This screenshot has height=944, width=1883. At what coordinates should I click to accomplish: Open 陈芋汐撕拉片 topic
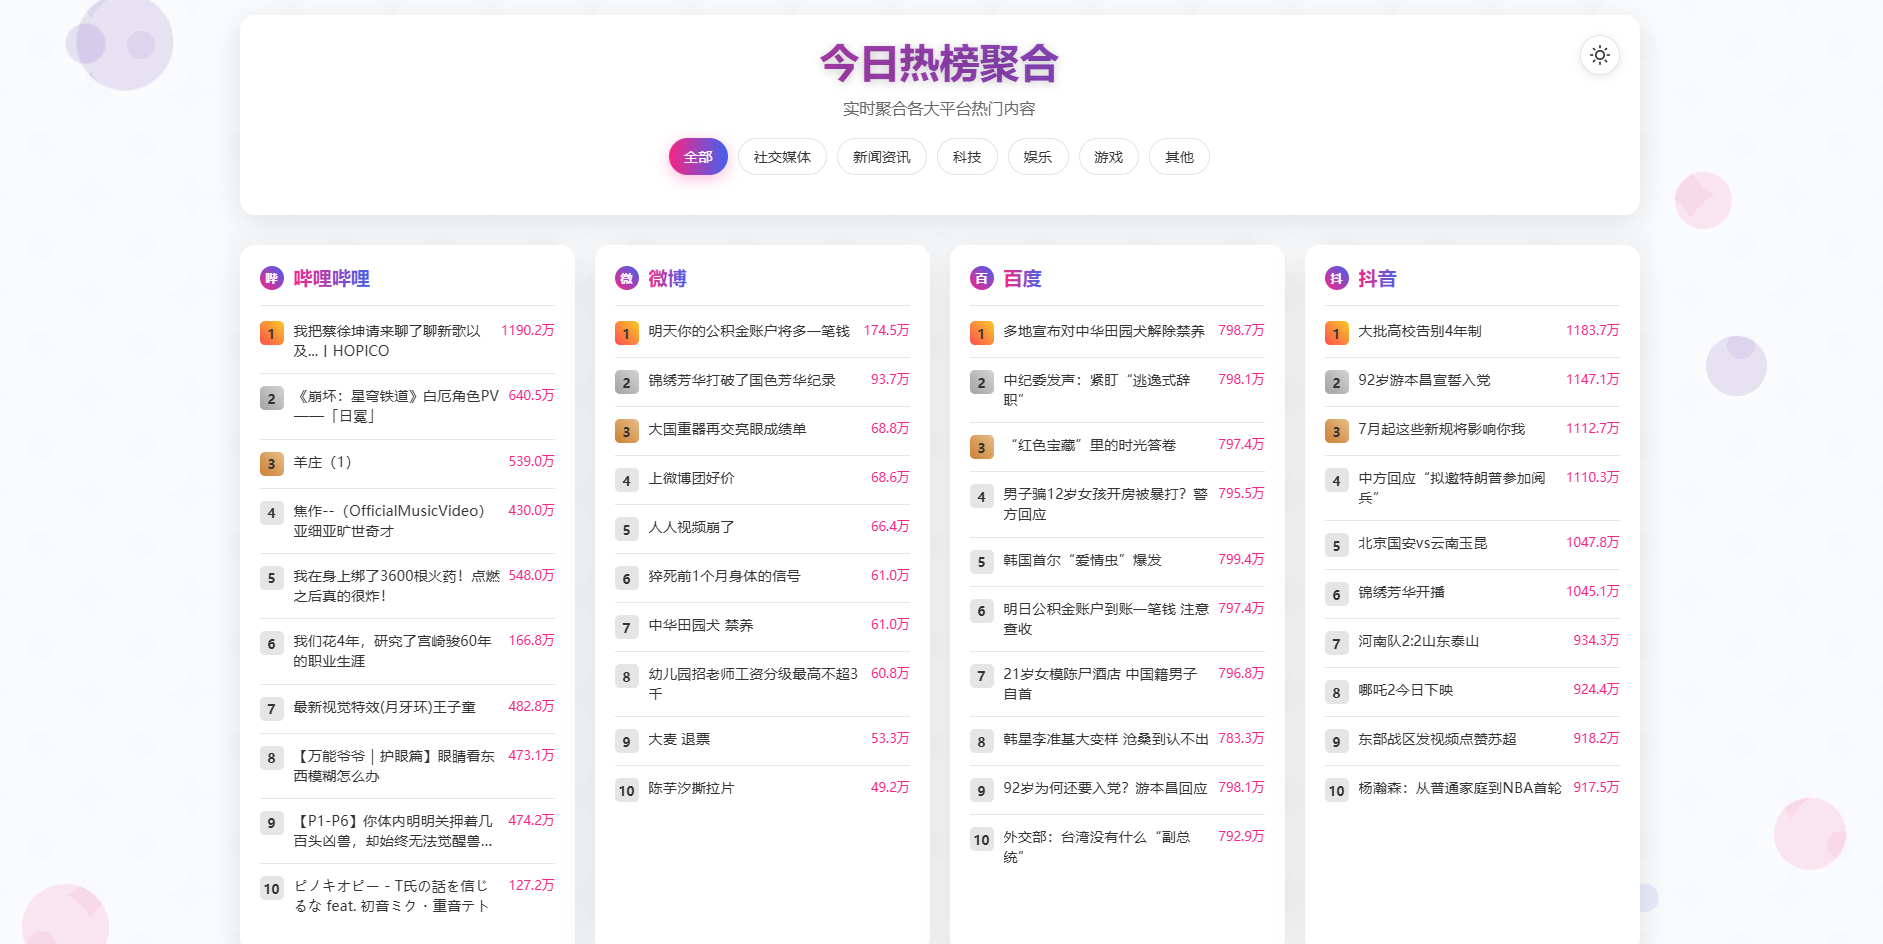(691, 788)
